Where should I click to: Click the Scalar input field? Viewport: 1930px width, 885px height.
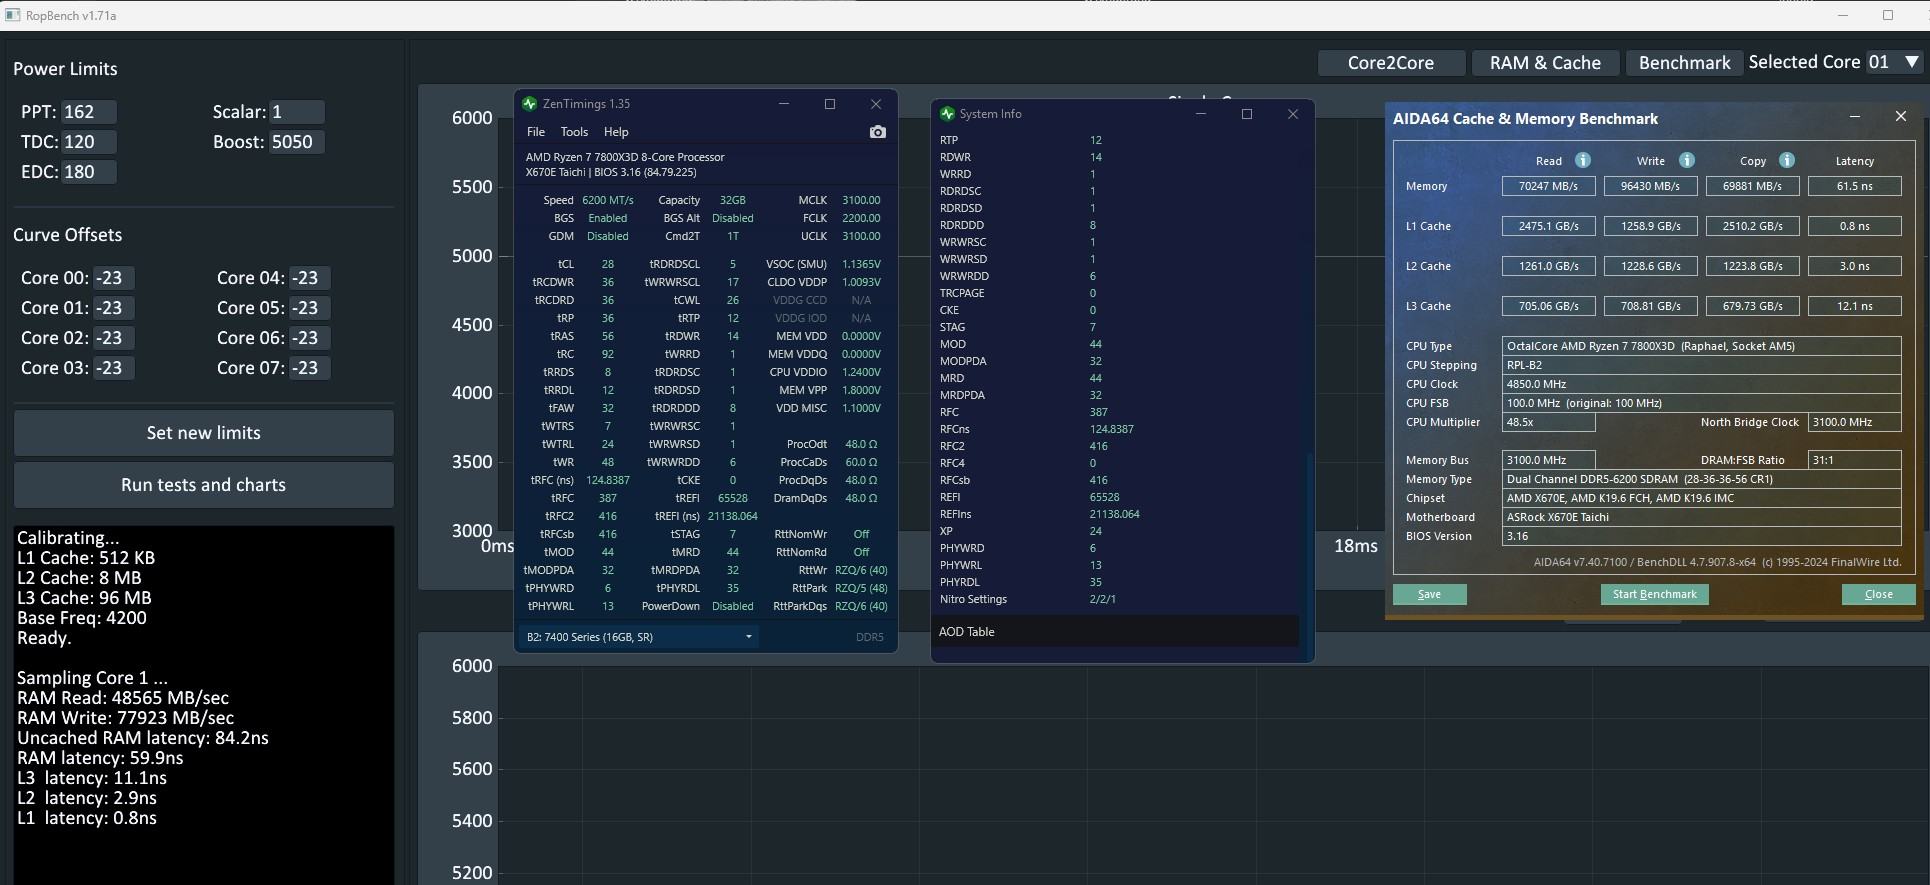297,112
